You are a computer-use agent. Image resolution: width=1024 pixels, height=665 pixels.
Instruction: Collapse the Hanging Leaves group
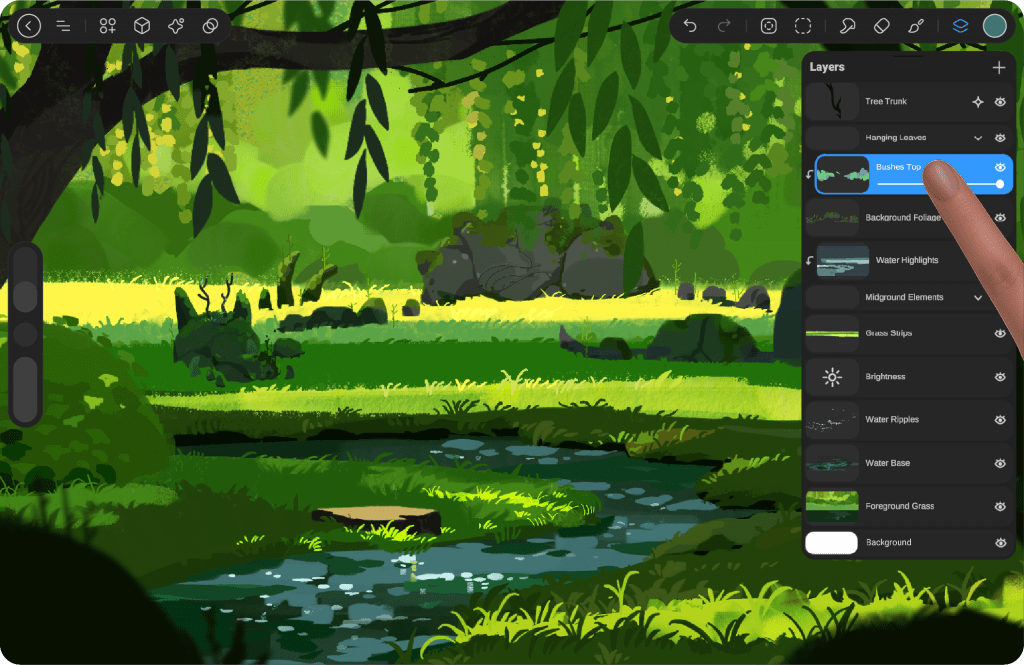coord(978,138)
